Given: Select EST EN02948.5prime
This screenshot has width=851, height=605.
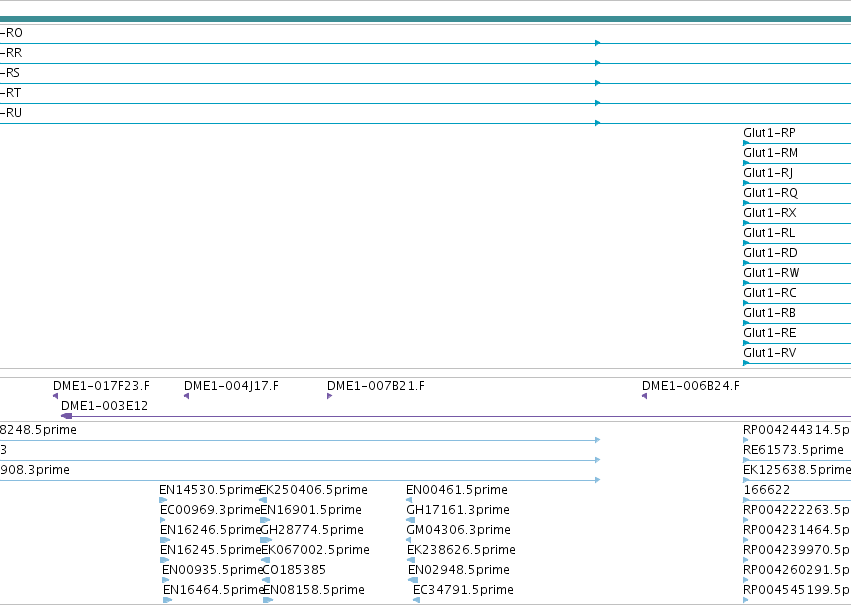Looking at the screenshot, I should (459, 570).
